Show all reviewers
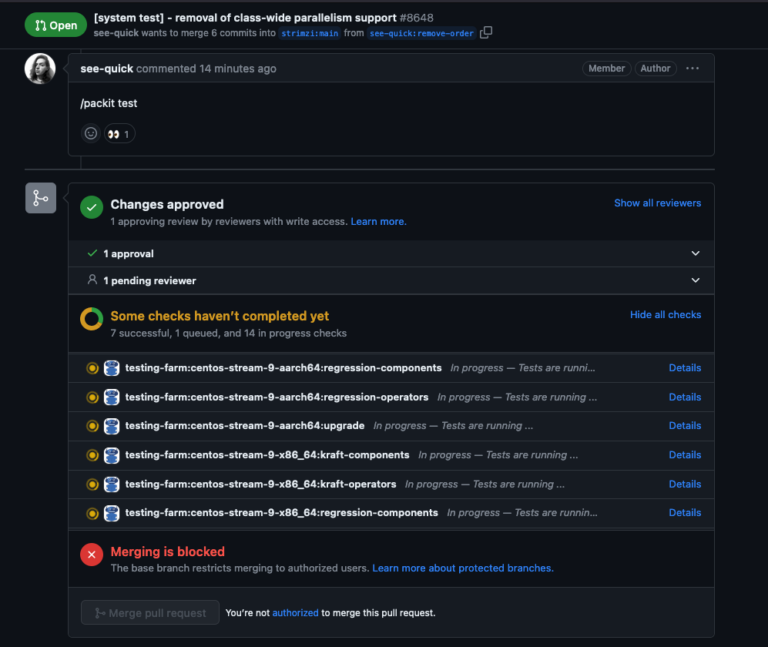The width and height of the screenshot is (768, 647). pos(657,203)
